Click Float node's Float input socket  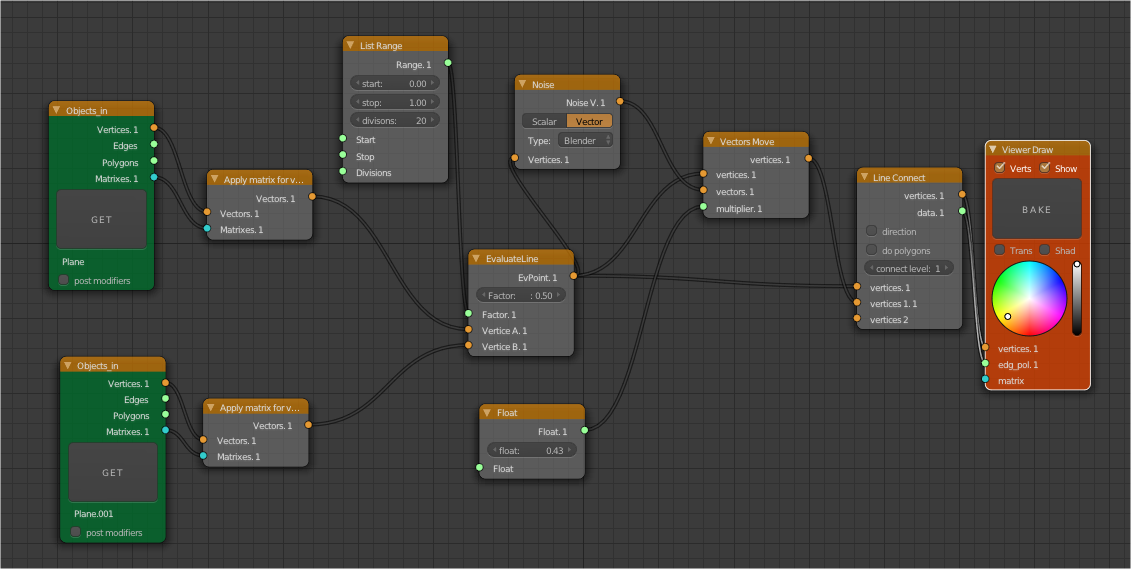[480, 468]
